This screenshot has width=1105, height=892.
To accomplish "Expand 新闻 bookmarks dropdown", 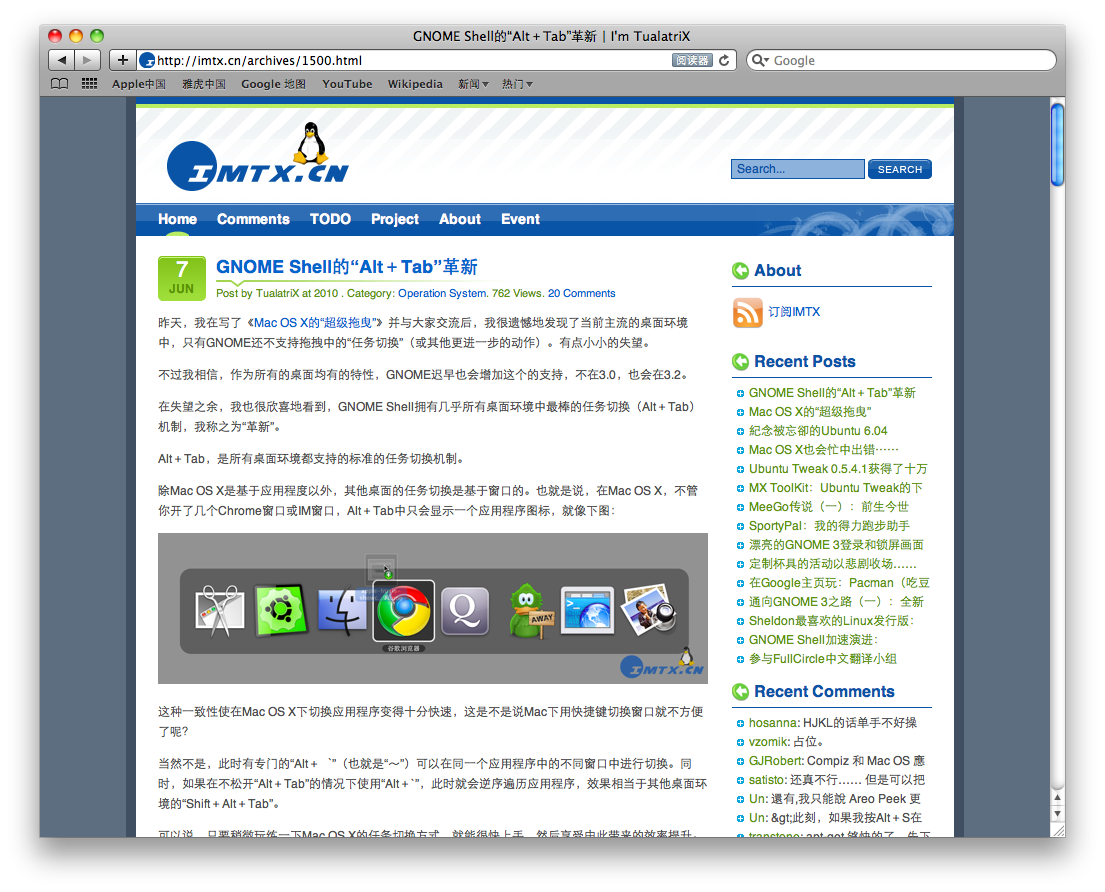I will [x=473, y=84].
